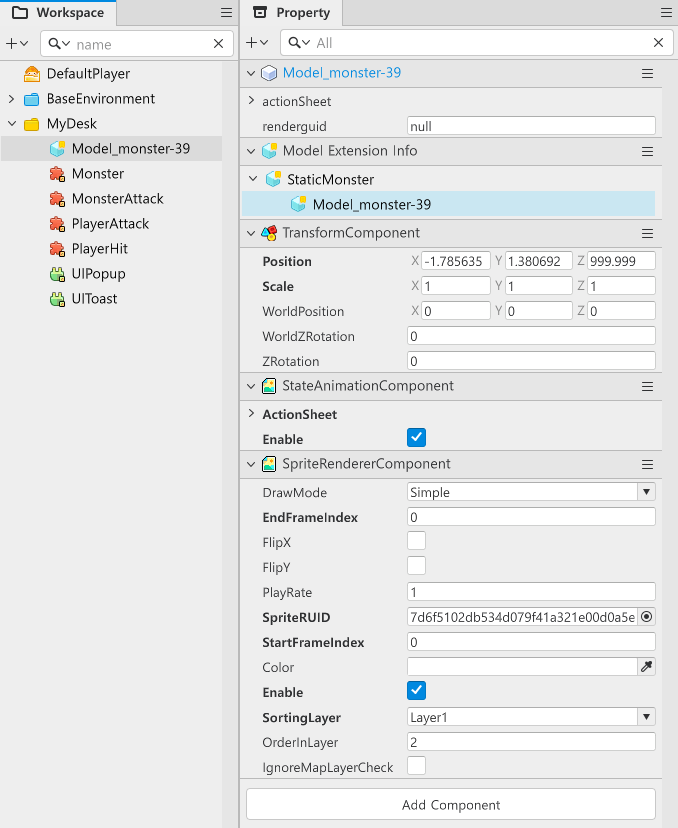Enable the IgnoreMapLayerCheck checkbox

tap(417, 766)
